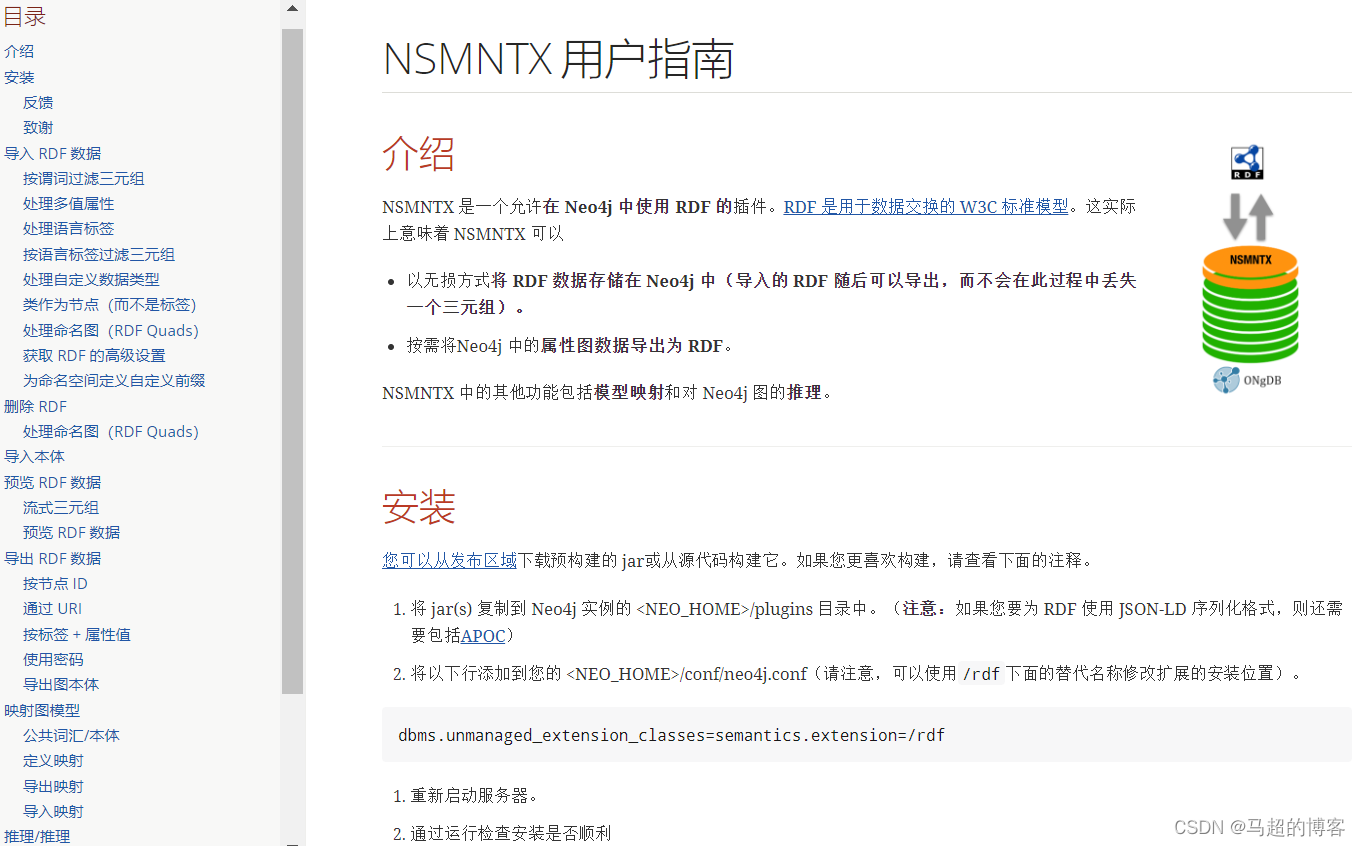Click the dbms.unmanaged_extension_classes code block

867,735
